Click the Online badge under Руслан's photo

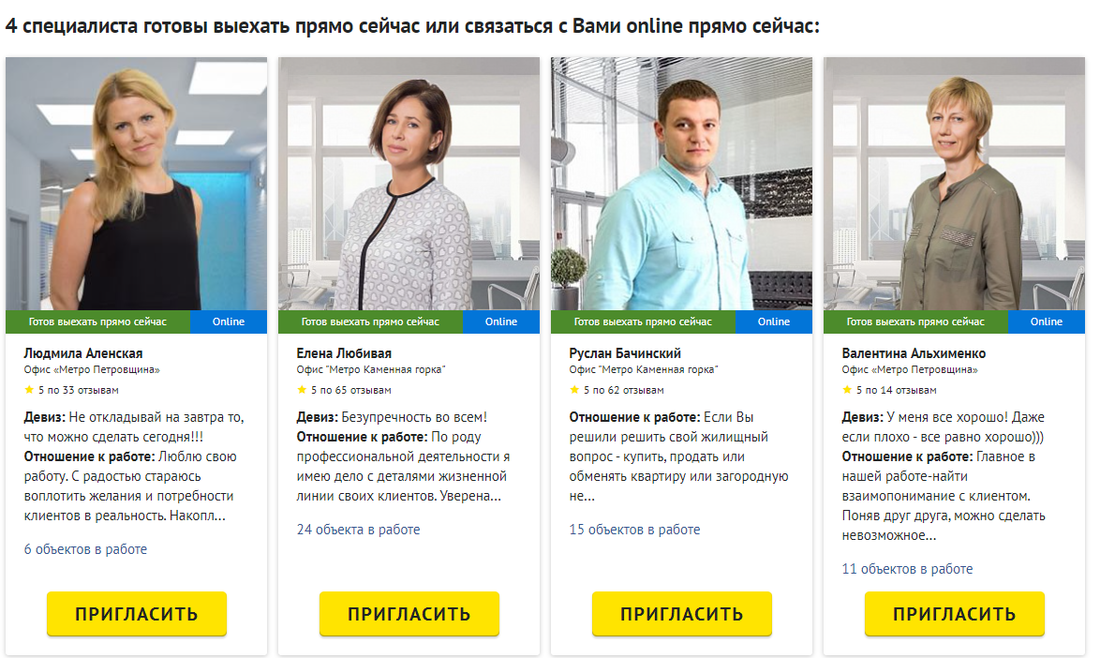tap(774, 322)
